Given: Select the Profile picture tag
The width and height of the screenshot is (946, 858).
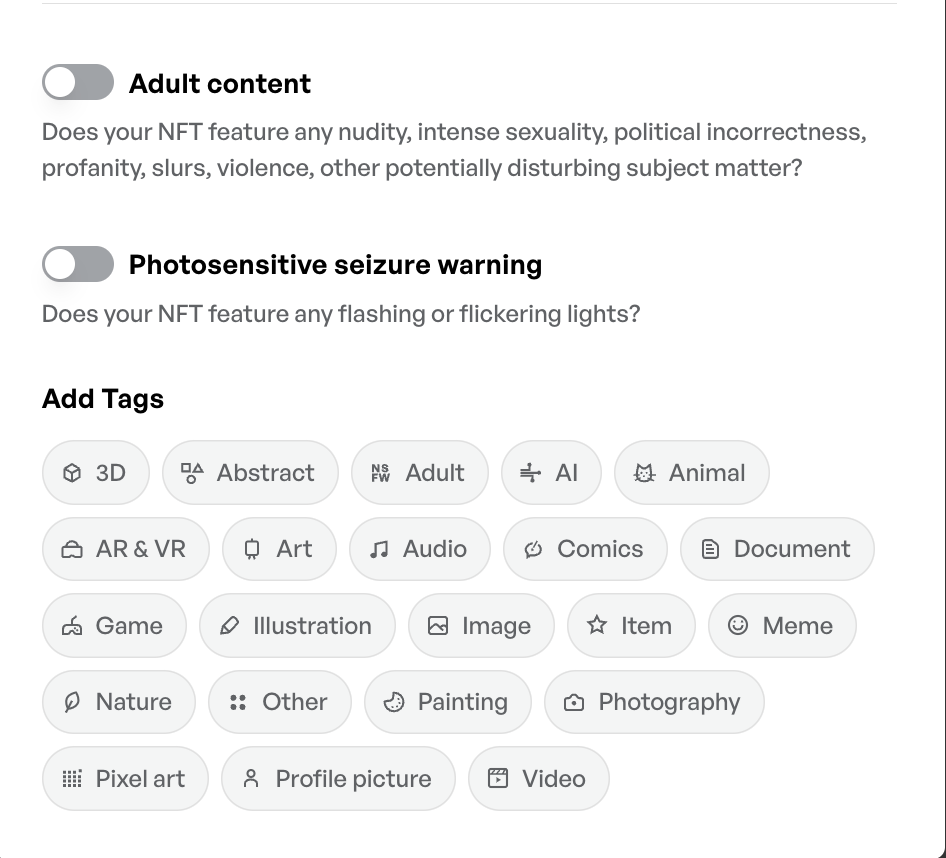Looking at the screenshot, I should click(x=338, y=779).
